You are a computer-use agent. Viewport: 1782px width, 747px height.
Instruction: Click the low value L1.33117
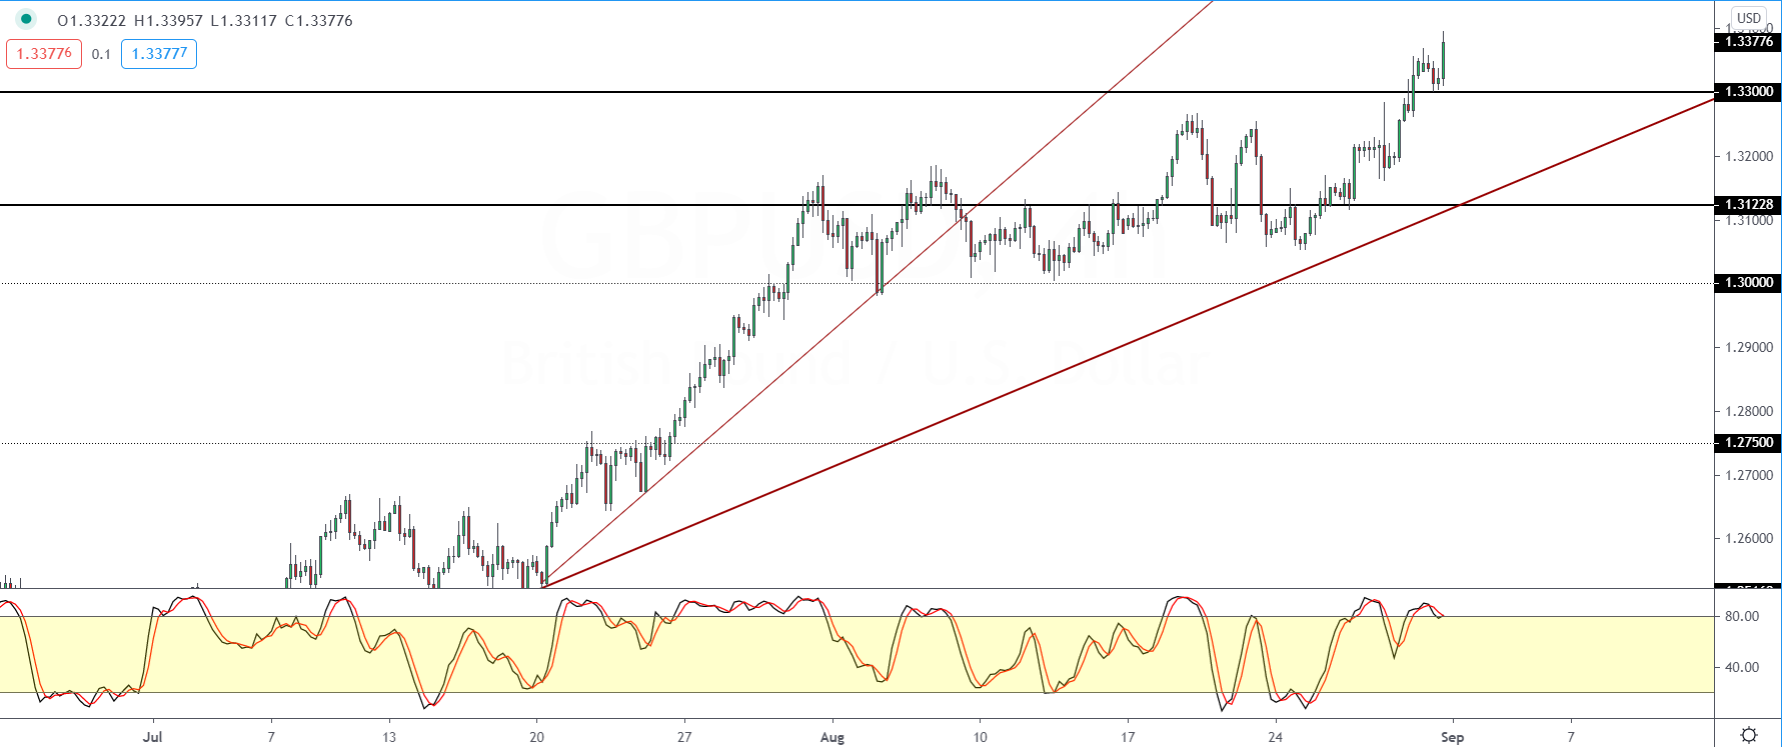(243, 20)
